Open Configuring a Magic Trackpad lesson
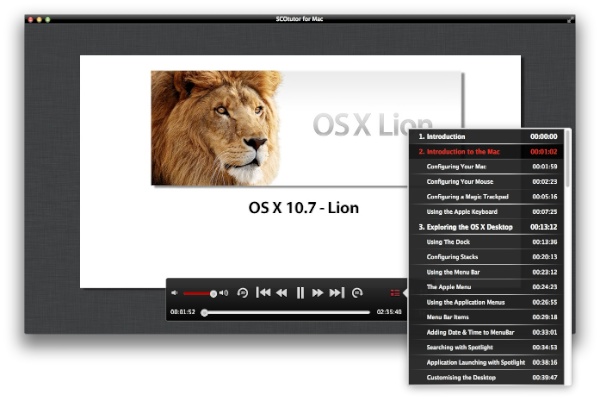Screen dimensions: 600x404 (x=488, y=197)
